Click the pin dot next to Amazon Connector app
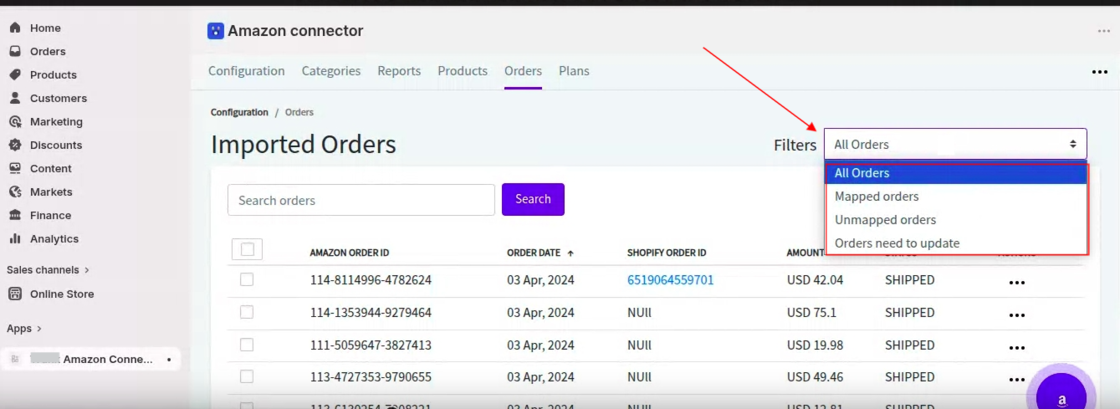Screen dimensions: 1120x409 coord(169,360)
